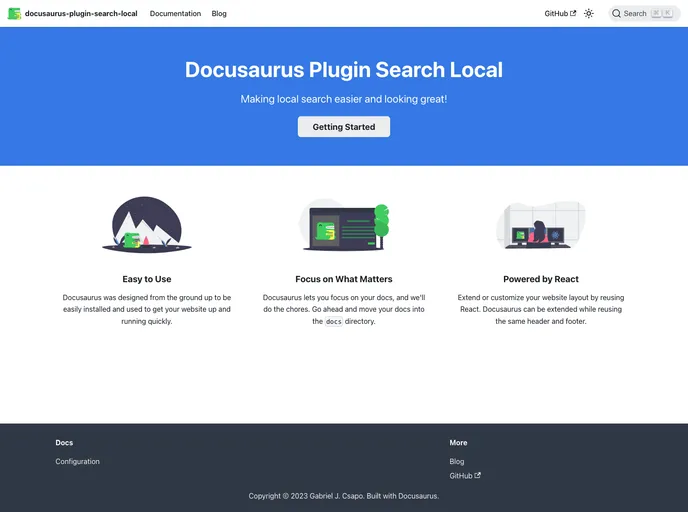688x512 pixels.
Task: Click the inline 'docs' code text
Action: tap(333, 322)
